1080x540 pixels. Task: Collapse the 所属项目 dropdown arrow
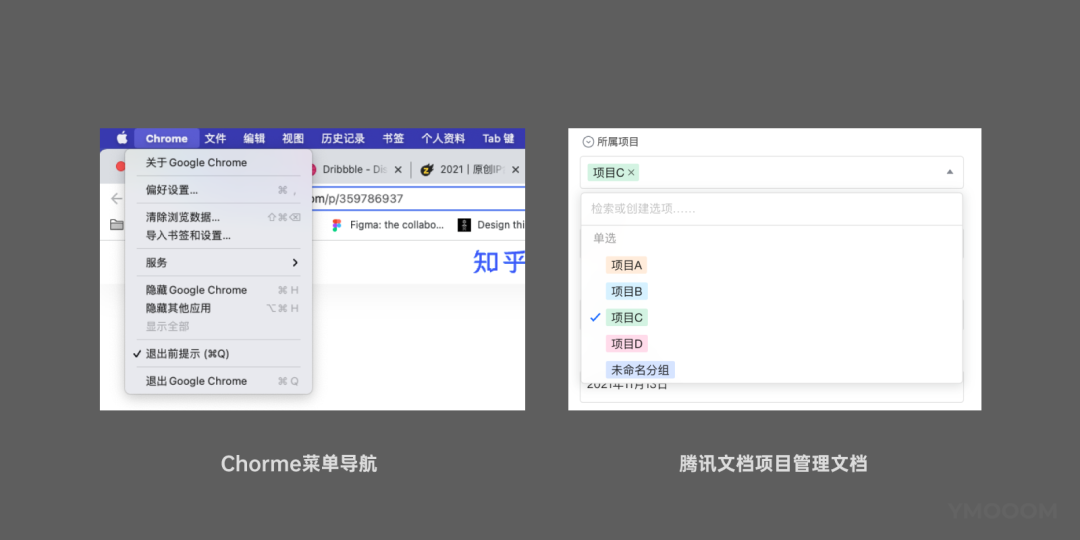click(950, 172)
